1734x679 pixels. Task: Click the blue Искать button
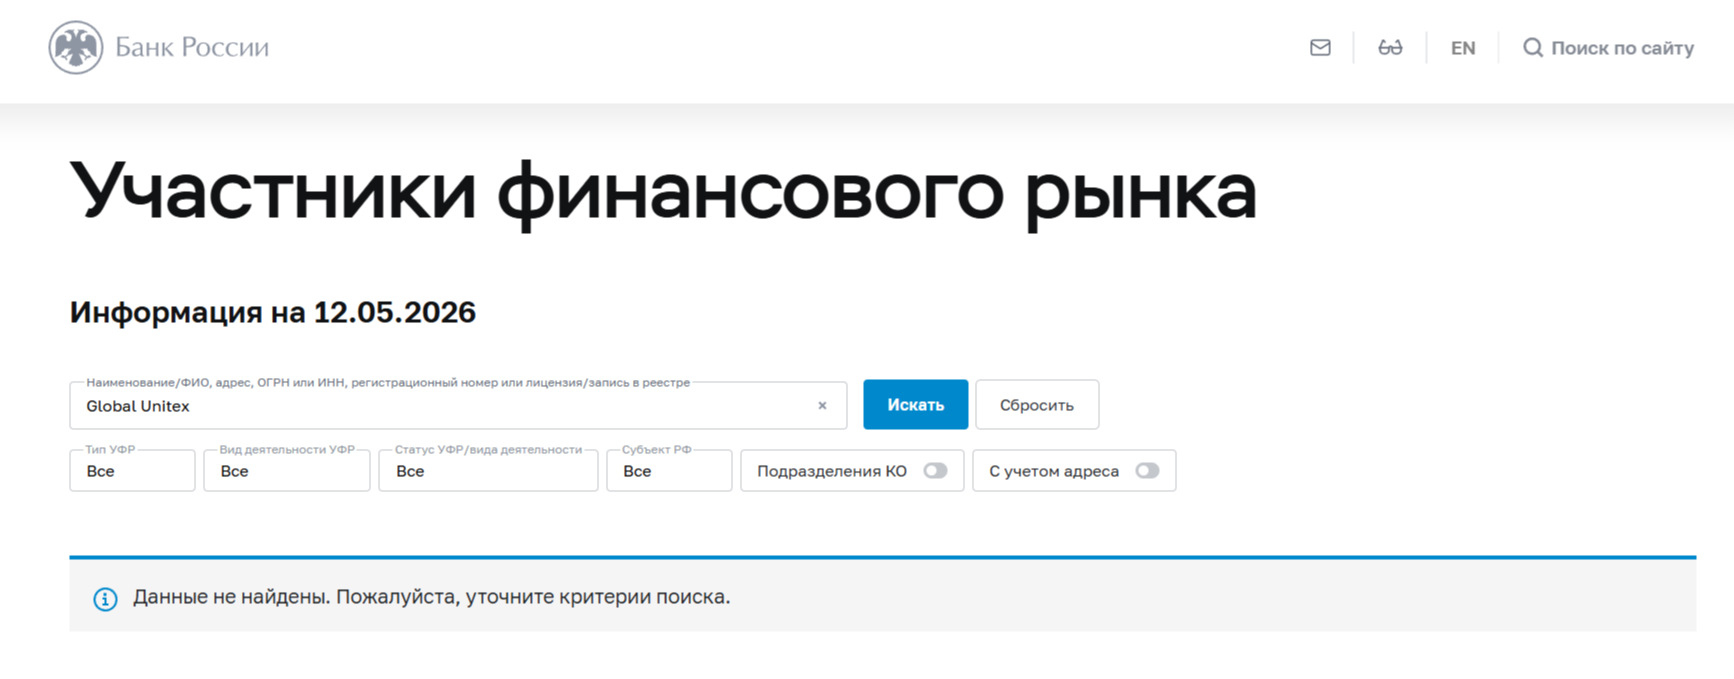pos(915,405)
